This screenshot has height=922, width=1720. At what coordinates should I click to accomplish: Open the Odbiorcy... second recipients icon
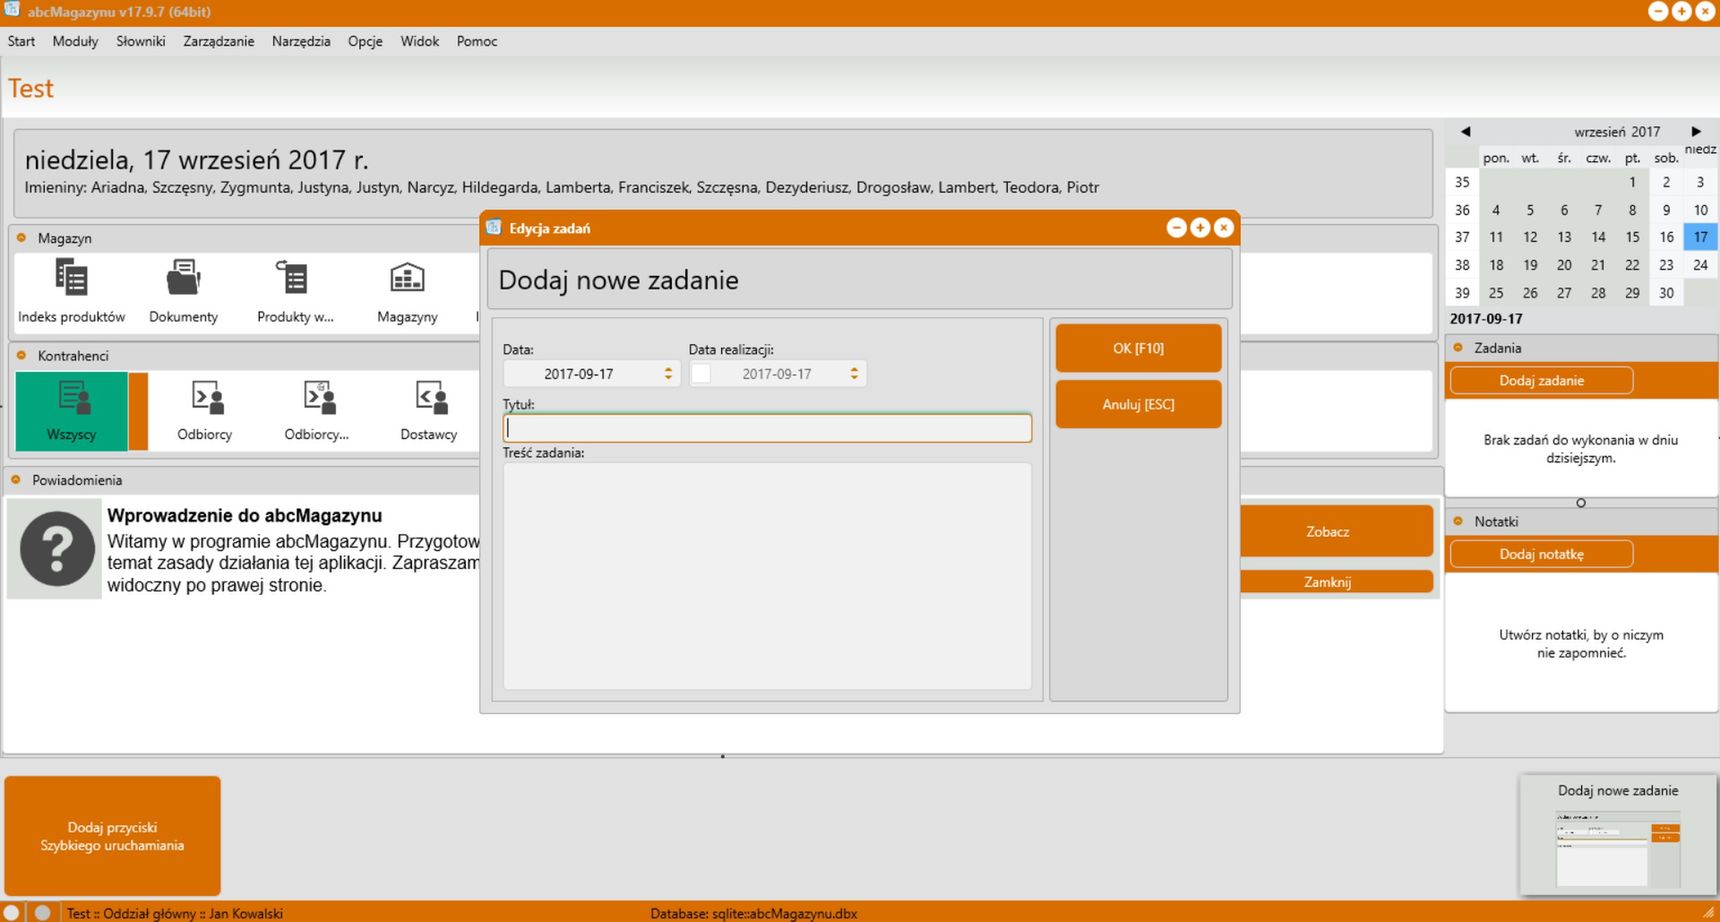coord(317,410)
